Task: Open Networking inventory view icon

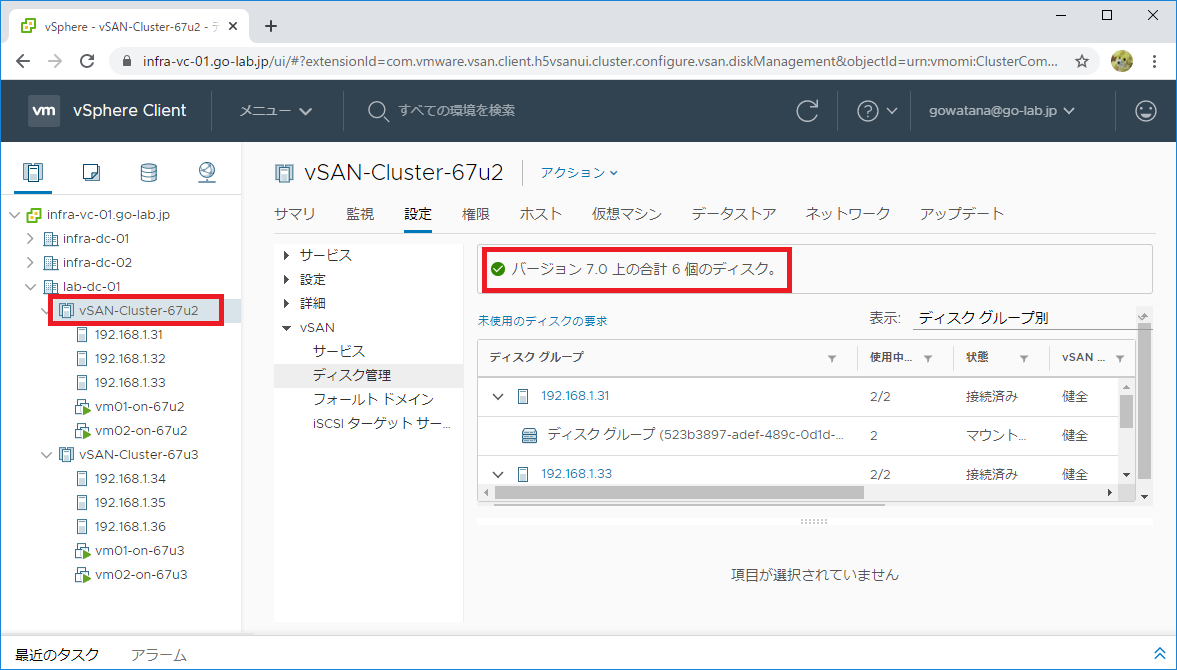Action: (x=206, y=173)
